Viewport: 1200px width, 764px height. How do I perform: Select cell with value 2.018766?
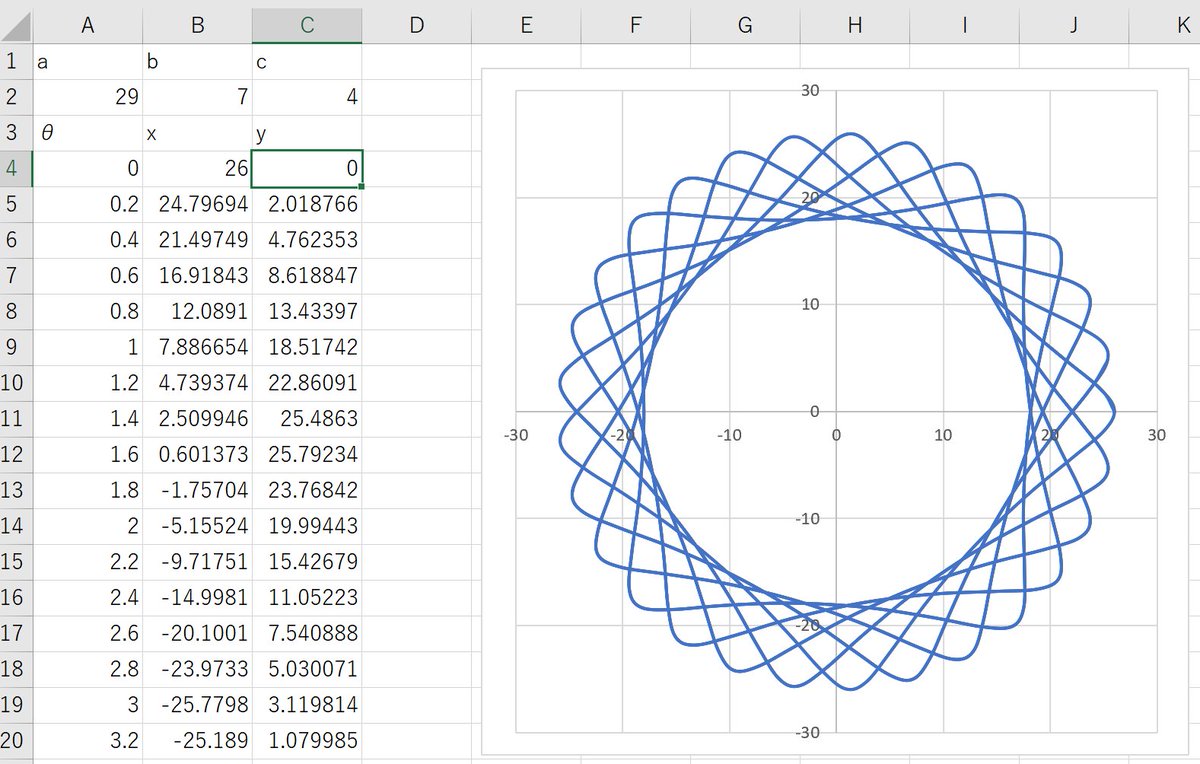[x=307, y=204]
